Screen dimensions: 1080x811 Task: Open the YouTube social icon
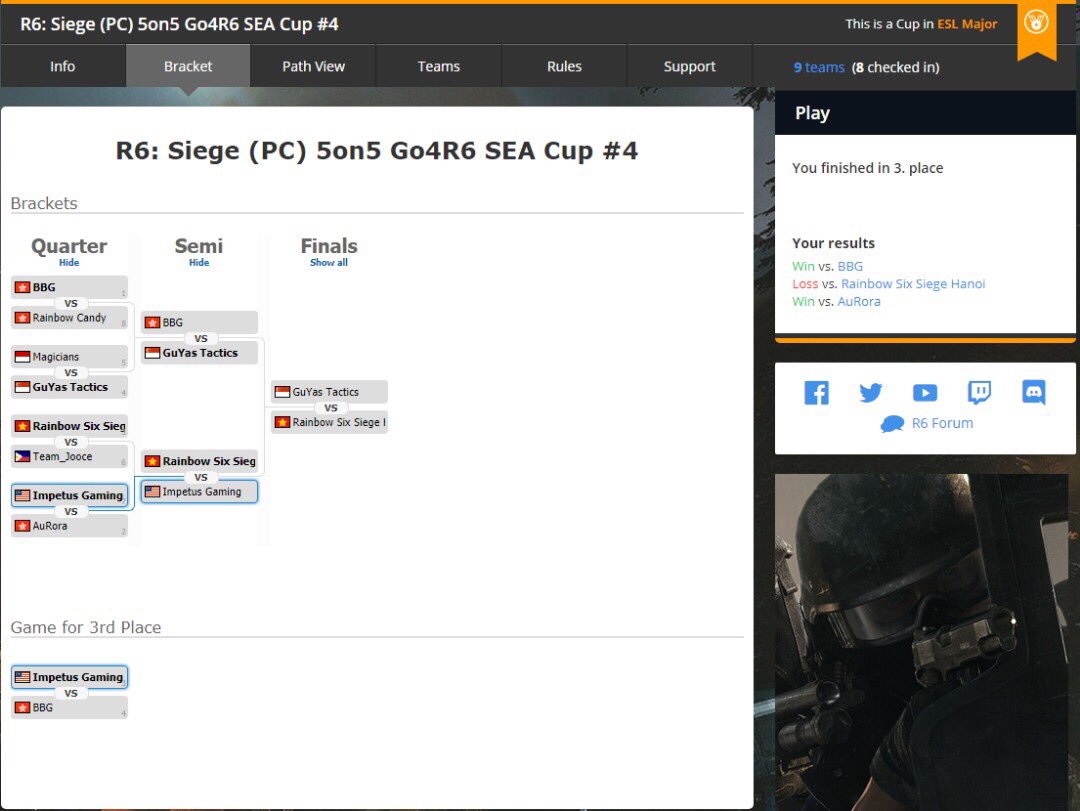(x=925, y=393)
